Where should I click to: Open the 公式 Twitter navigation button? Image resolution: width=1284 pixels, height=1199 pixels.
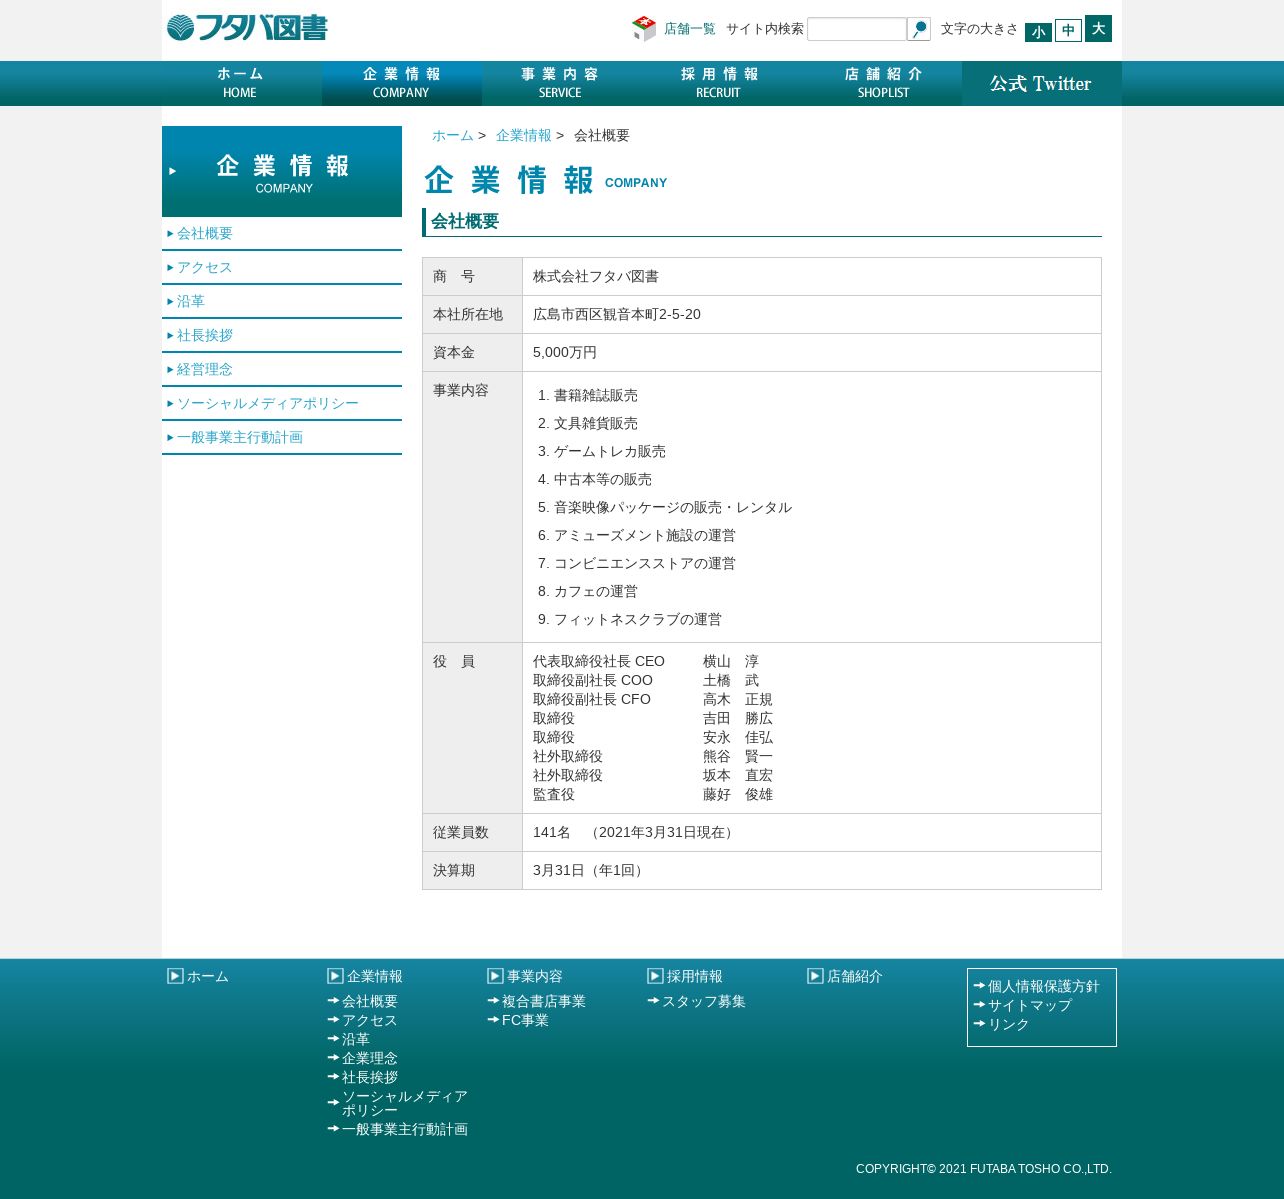[x=1042, y=83]
